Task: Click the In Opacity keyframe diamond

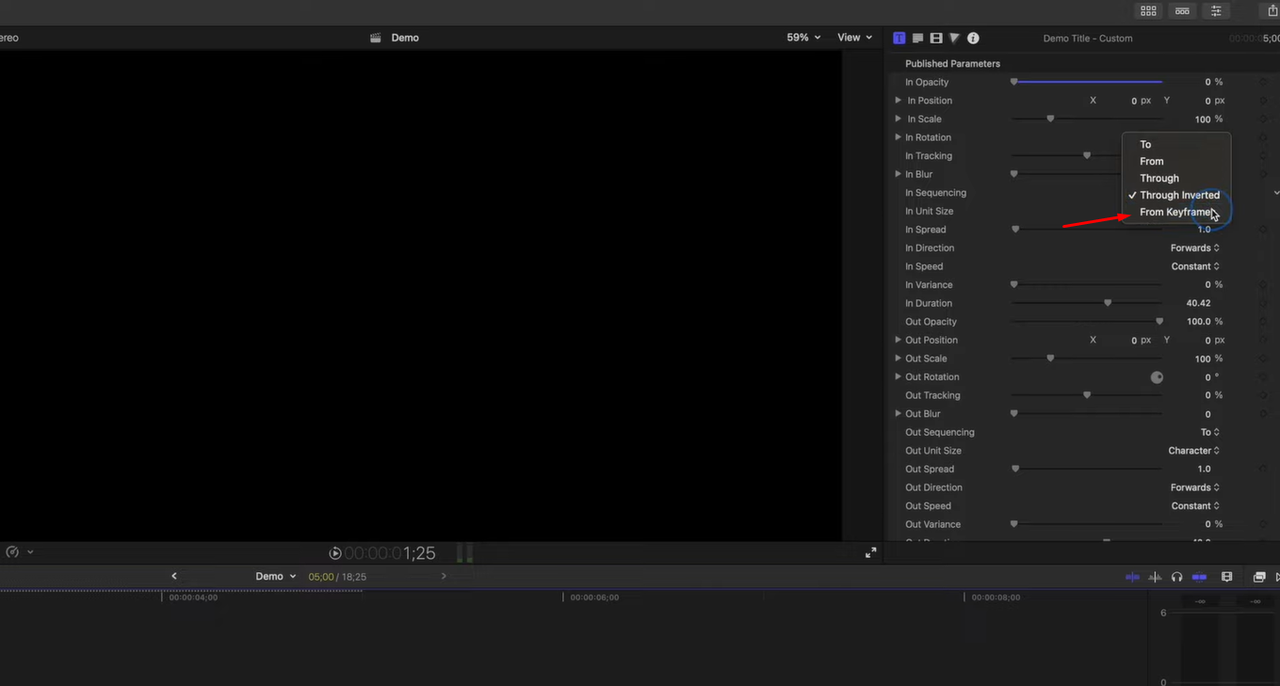Action: coord(1264,82)
